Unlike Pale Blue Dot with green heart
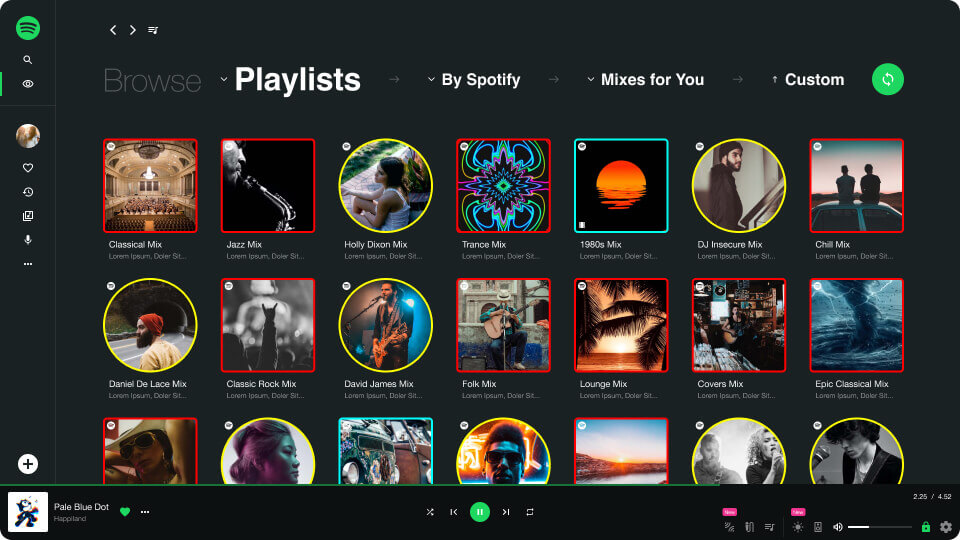961x540 pixels. pos(125,512)
